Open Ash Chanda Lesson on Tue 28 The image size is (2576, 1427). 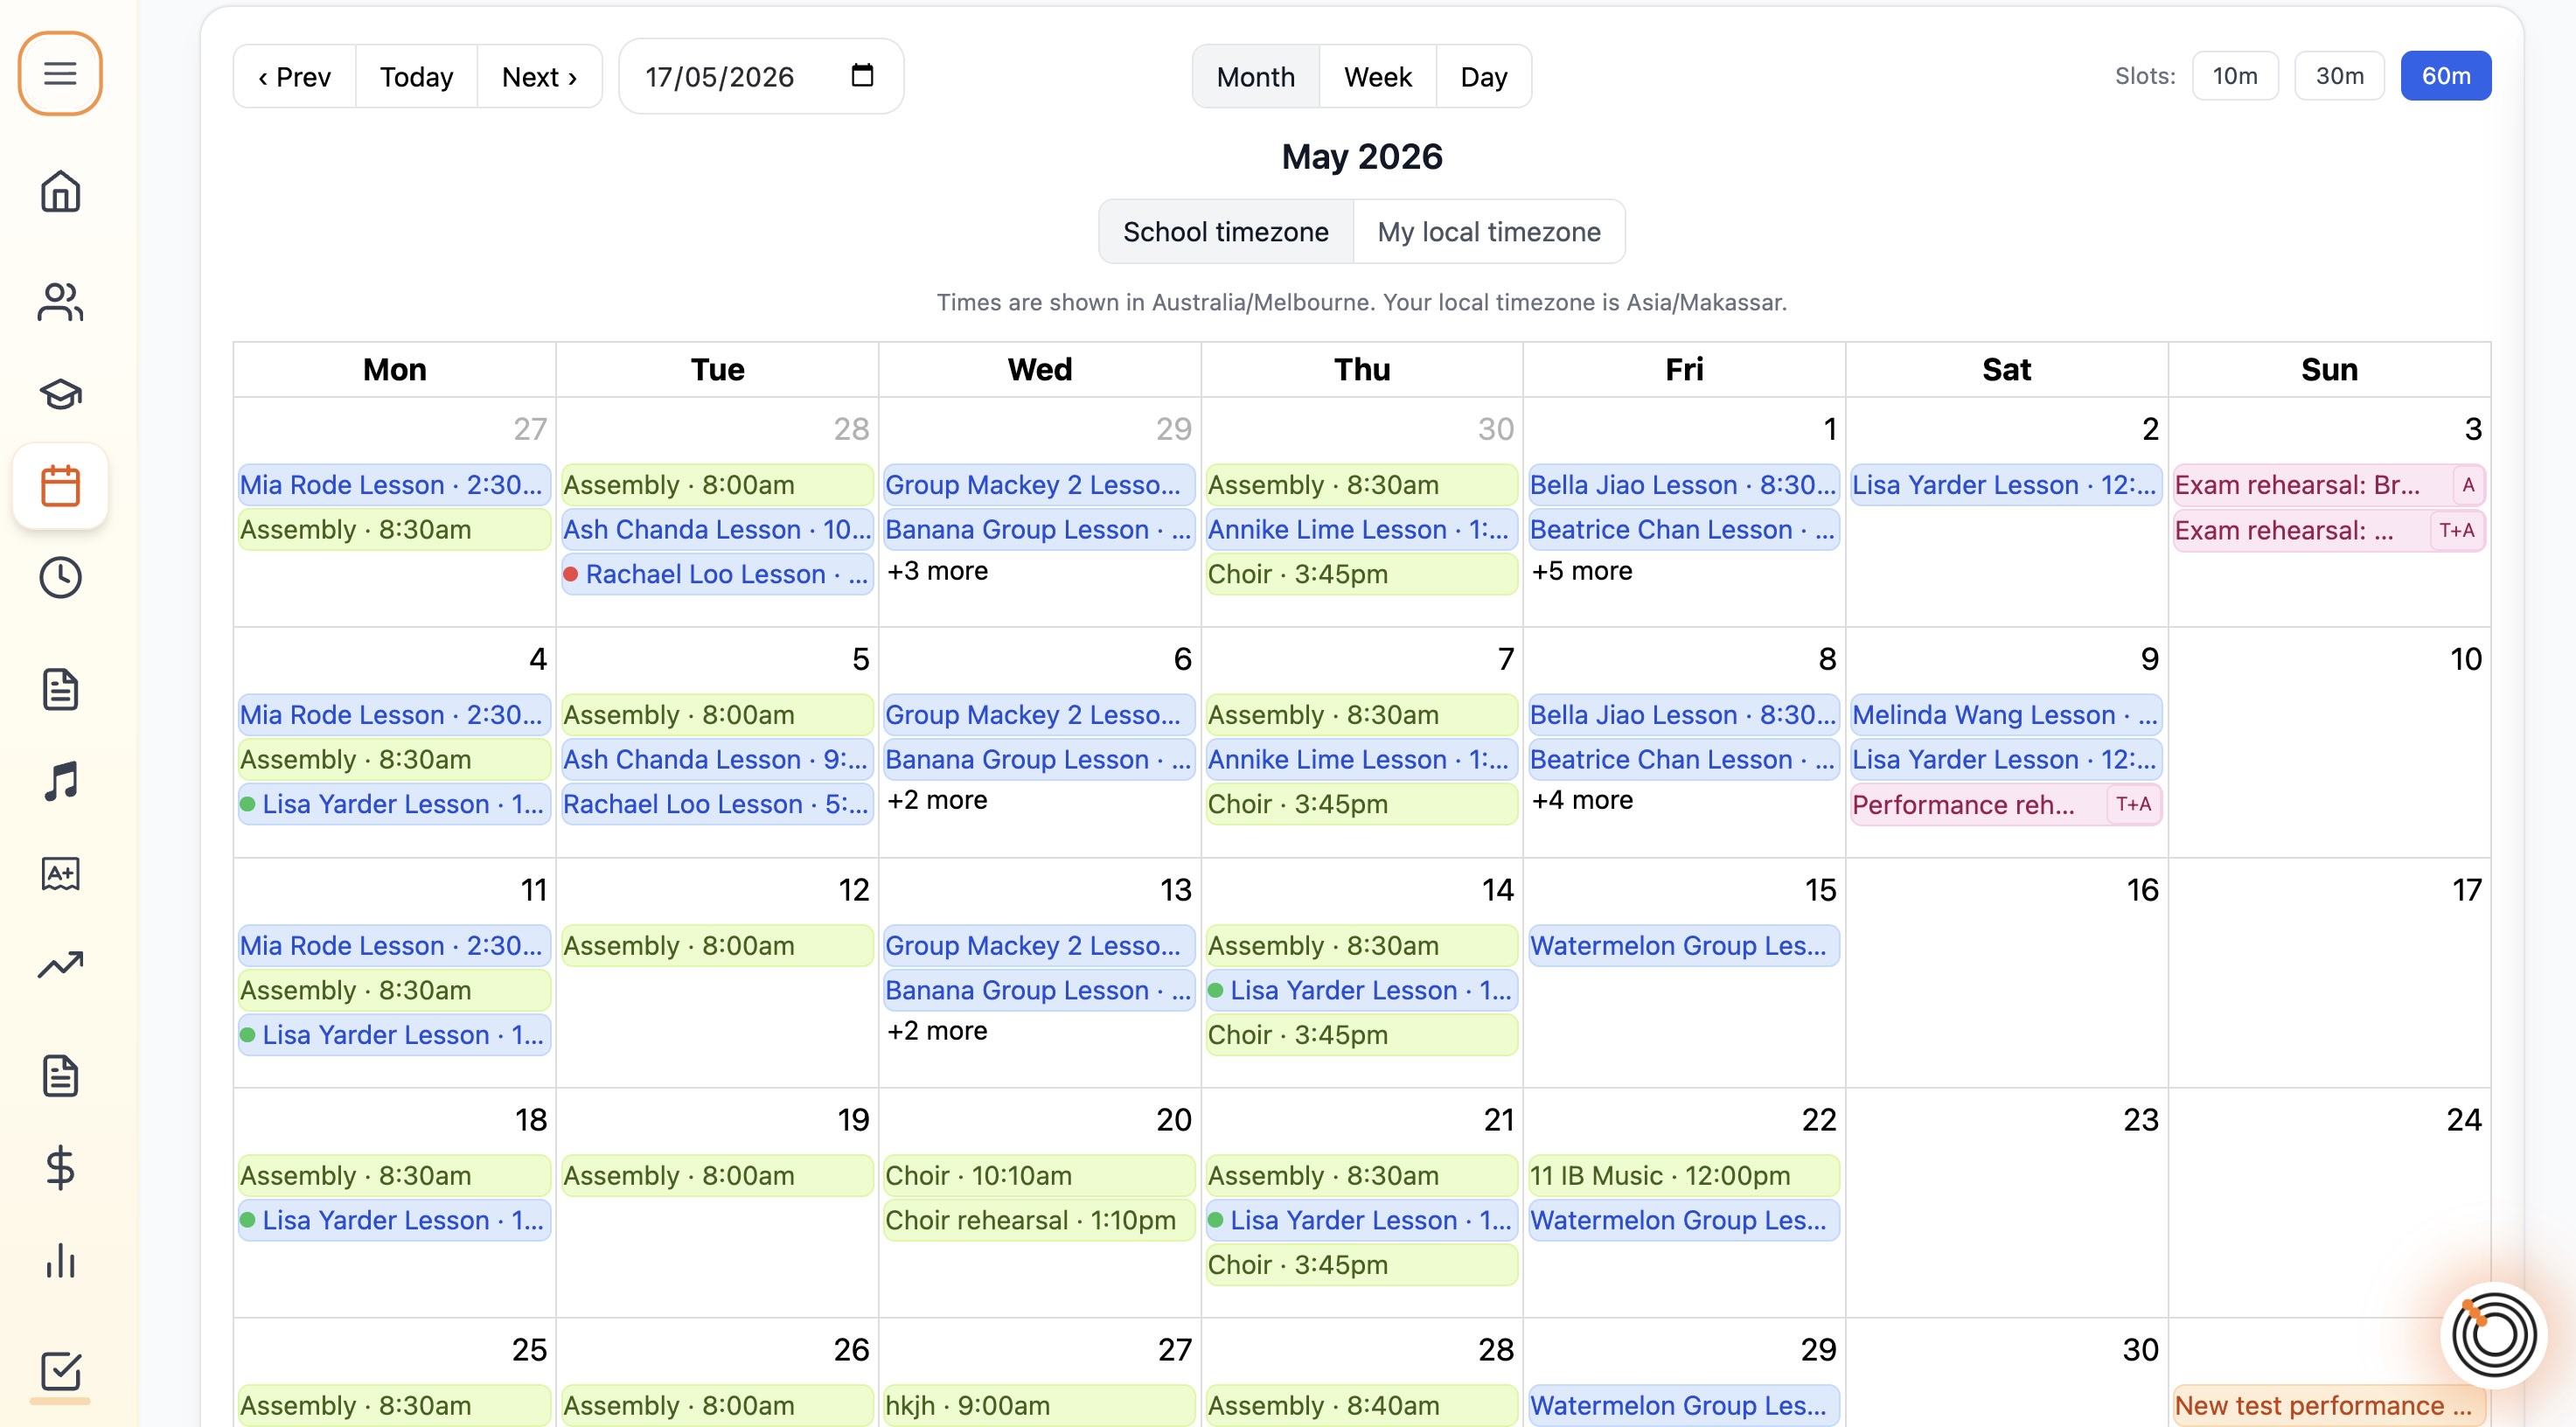[717, 530]
